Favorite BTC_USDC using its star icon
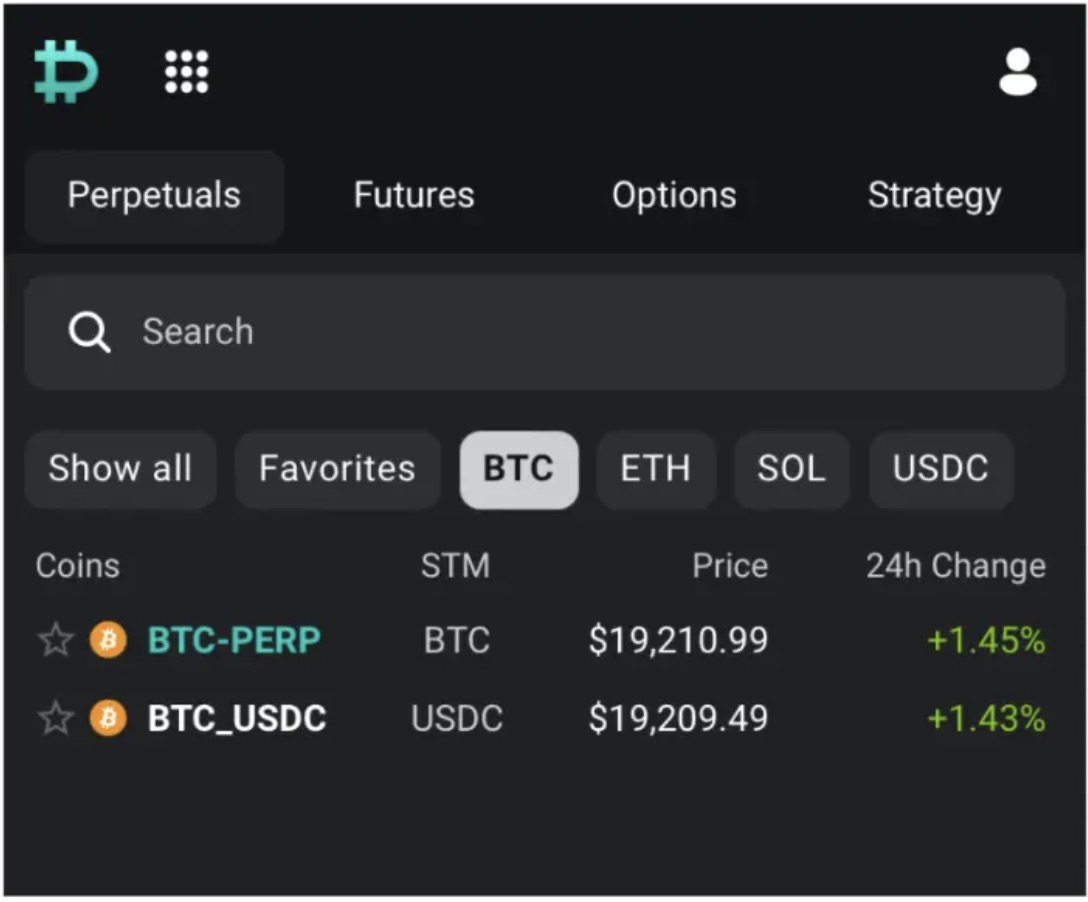The image size is (1088, 902). coord(55,717)
